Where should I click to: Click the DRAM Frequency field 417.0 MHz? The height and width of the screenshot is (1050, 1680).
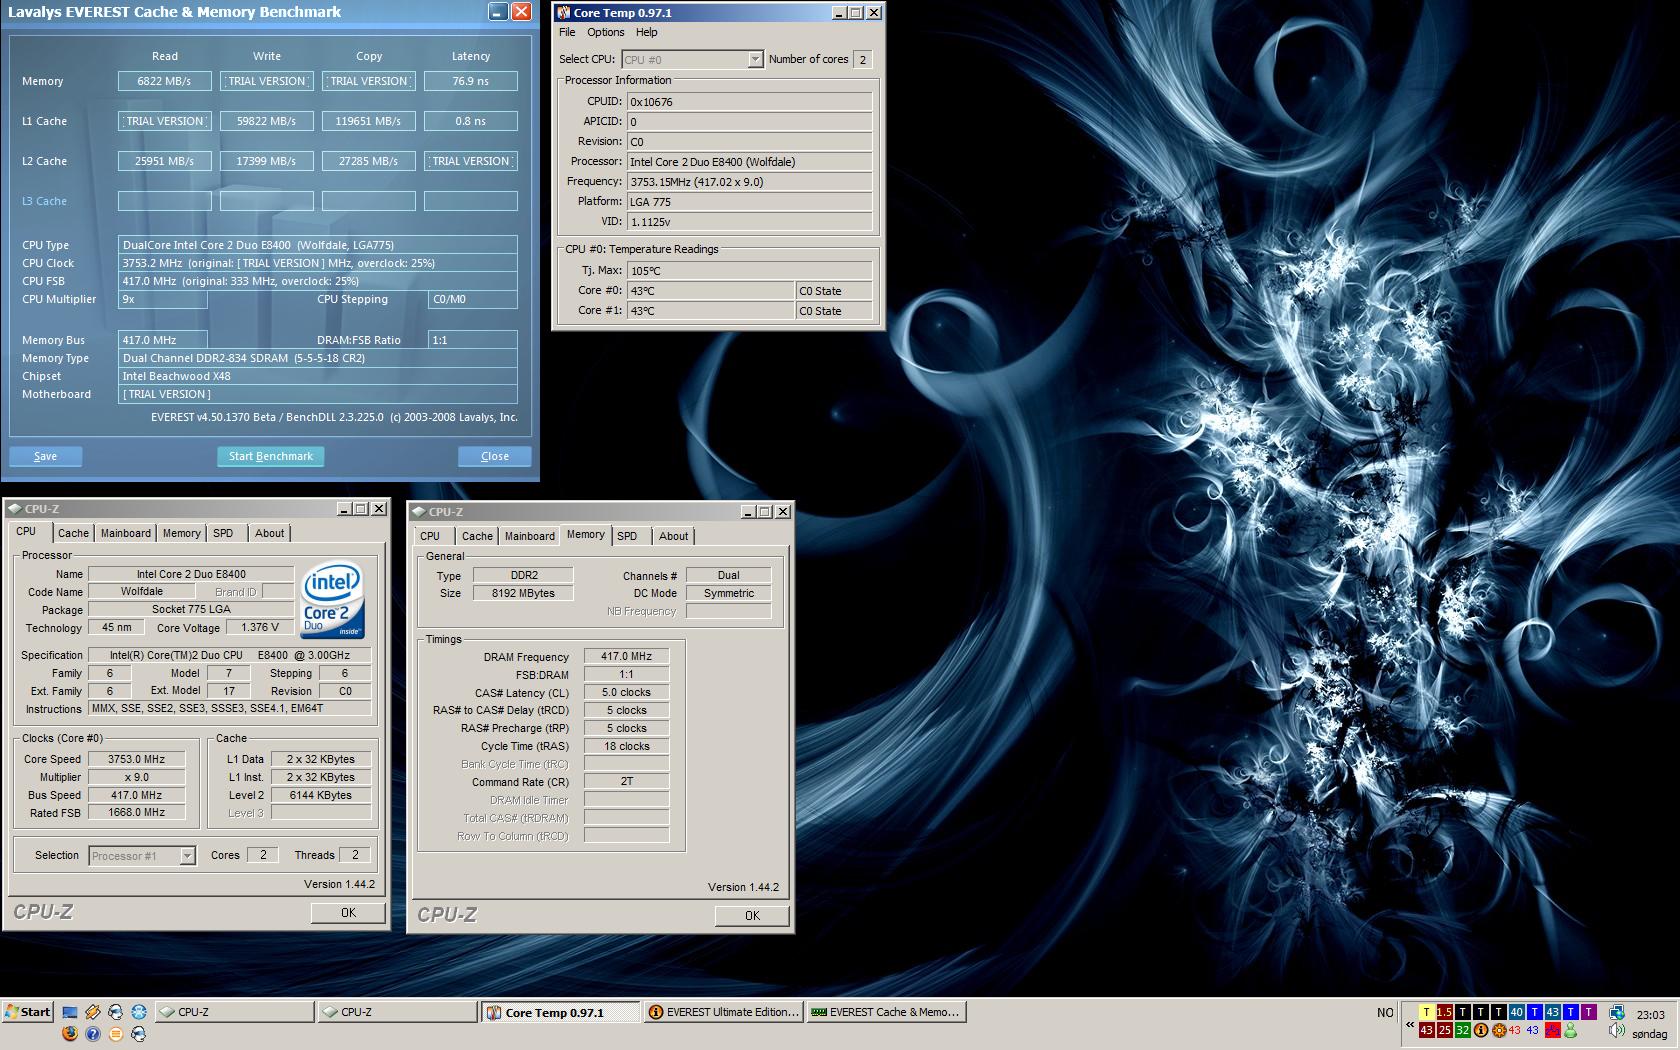[x=627, y=656]
